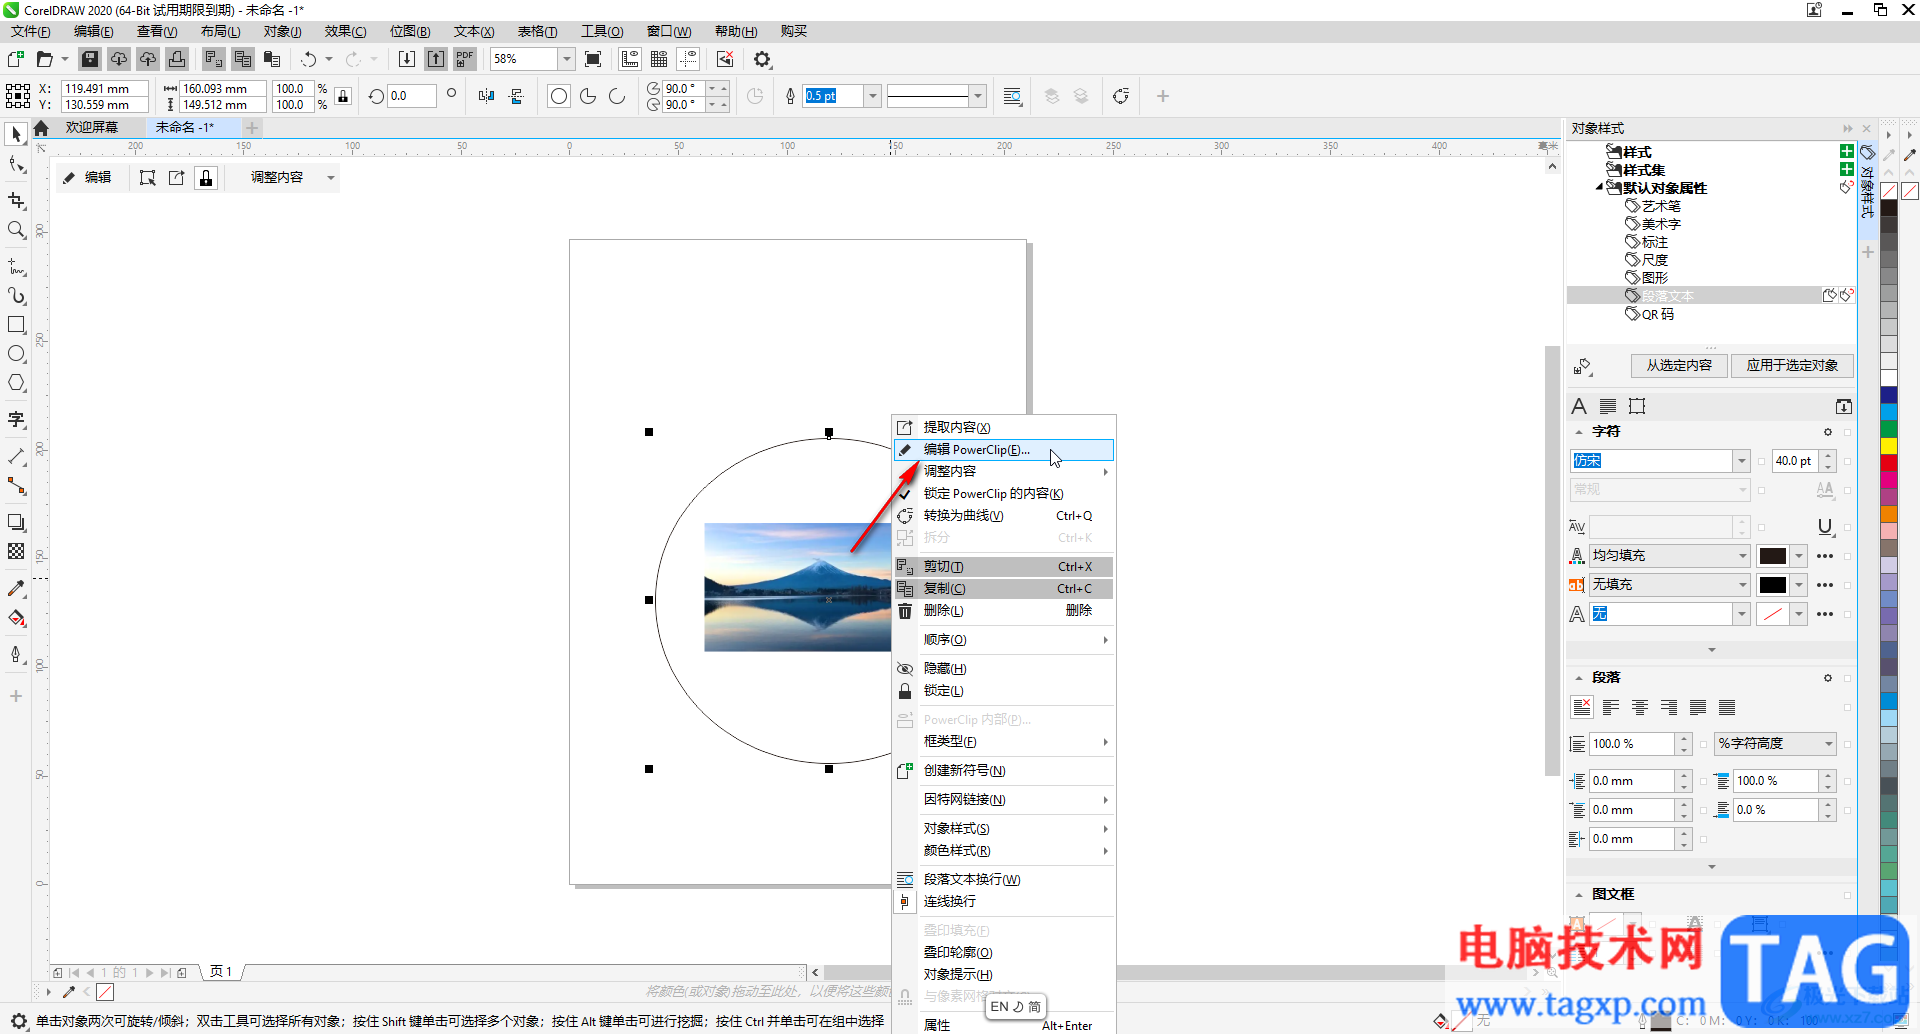
Task: Switch ellipse shape to Pie
Action: 588,96
